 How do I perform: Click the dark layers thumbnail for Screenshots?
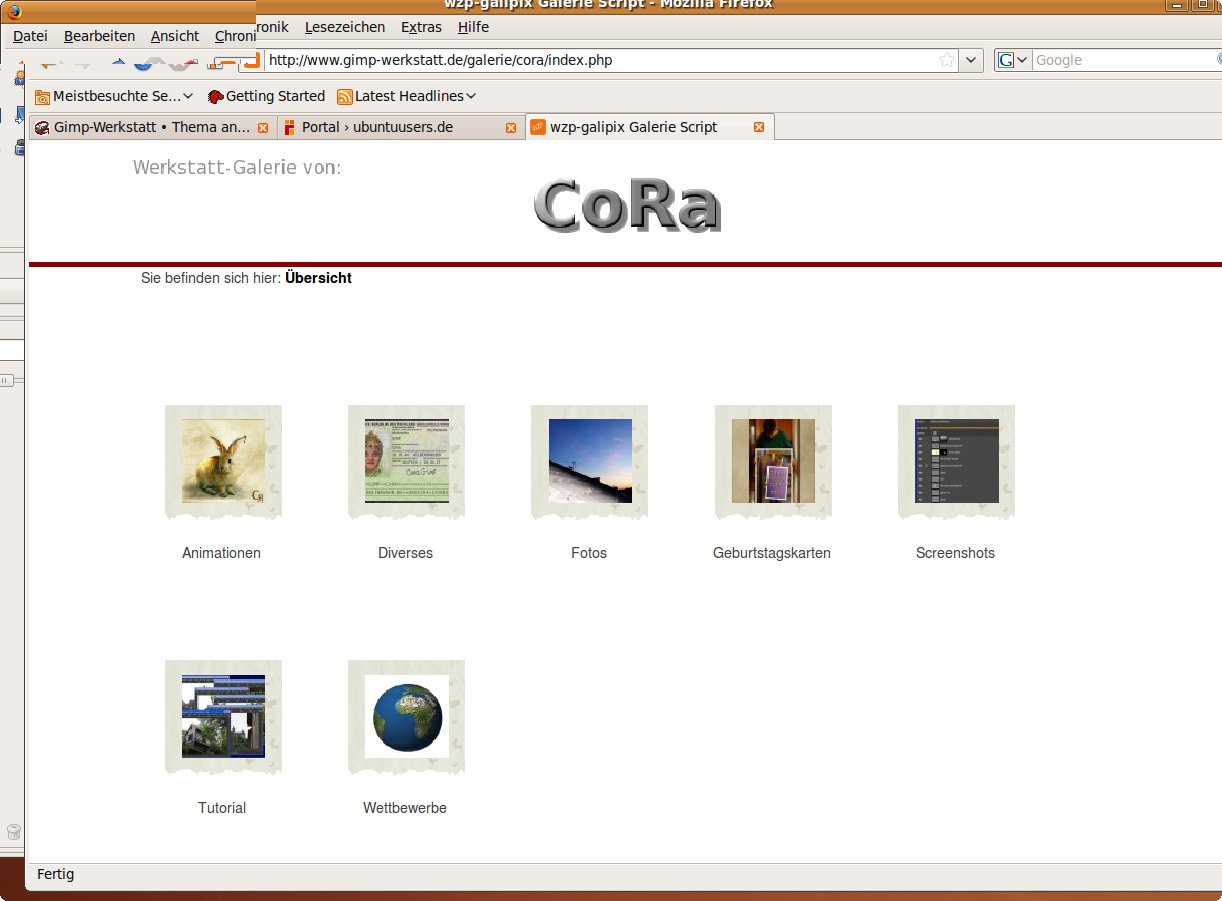pos(957,460)
